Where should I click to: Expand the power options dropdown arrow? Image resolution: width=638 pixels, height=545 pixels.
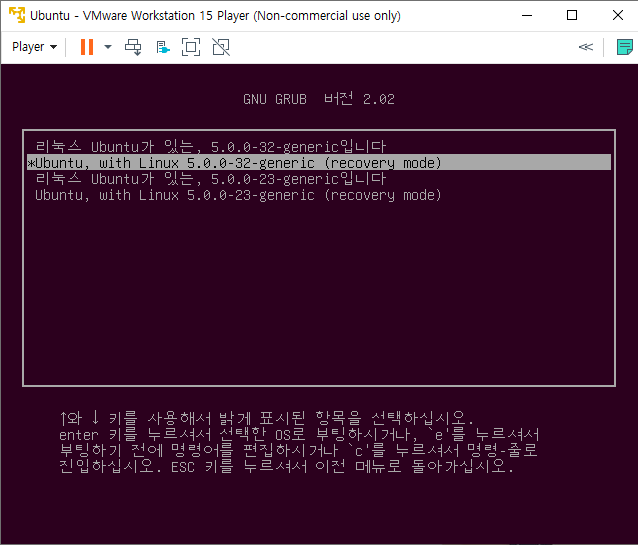click(x=108, y=47)
